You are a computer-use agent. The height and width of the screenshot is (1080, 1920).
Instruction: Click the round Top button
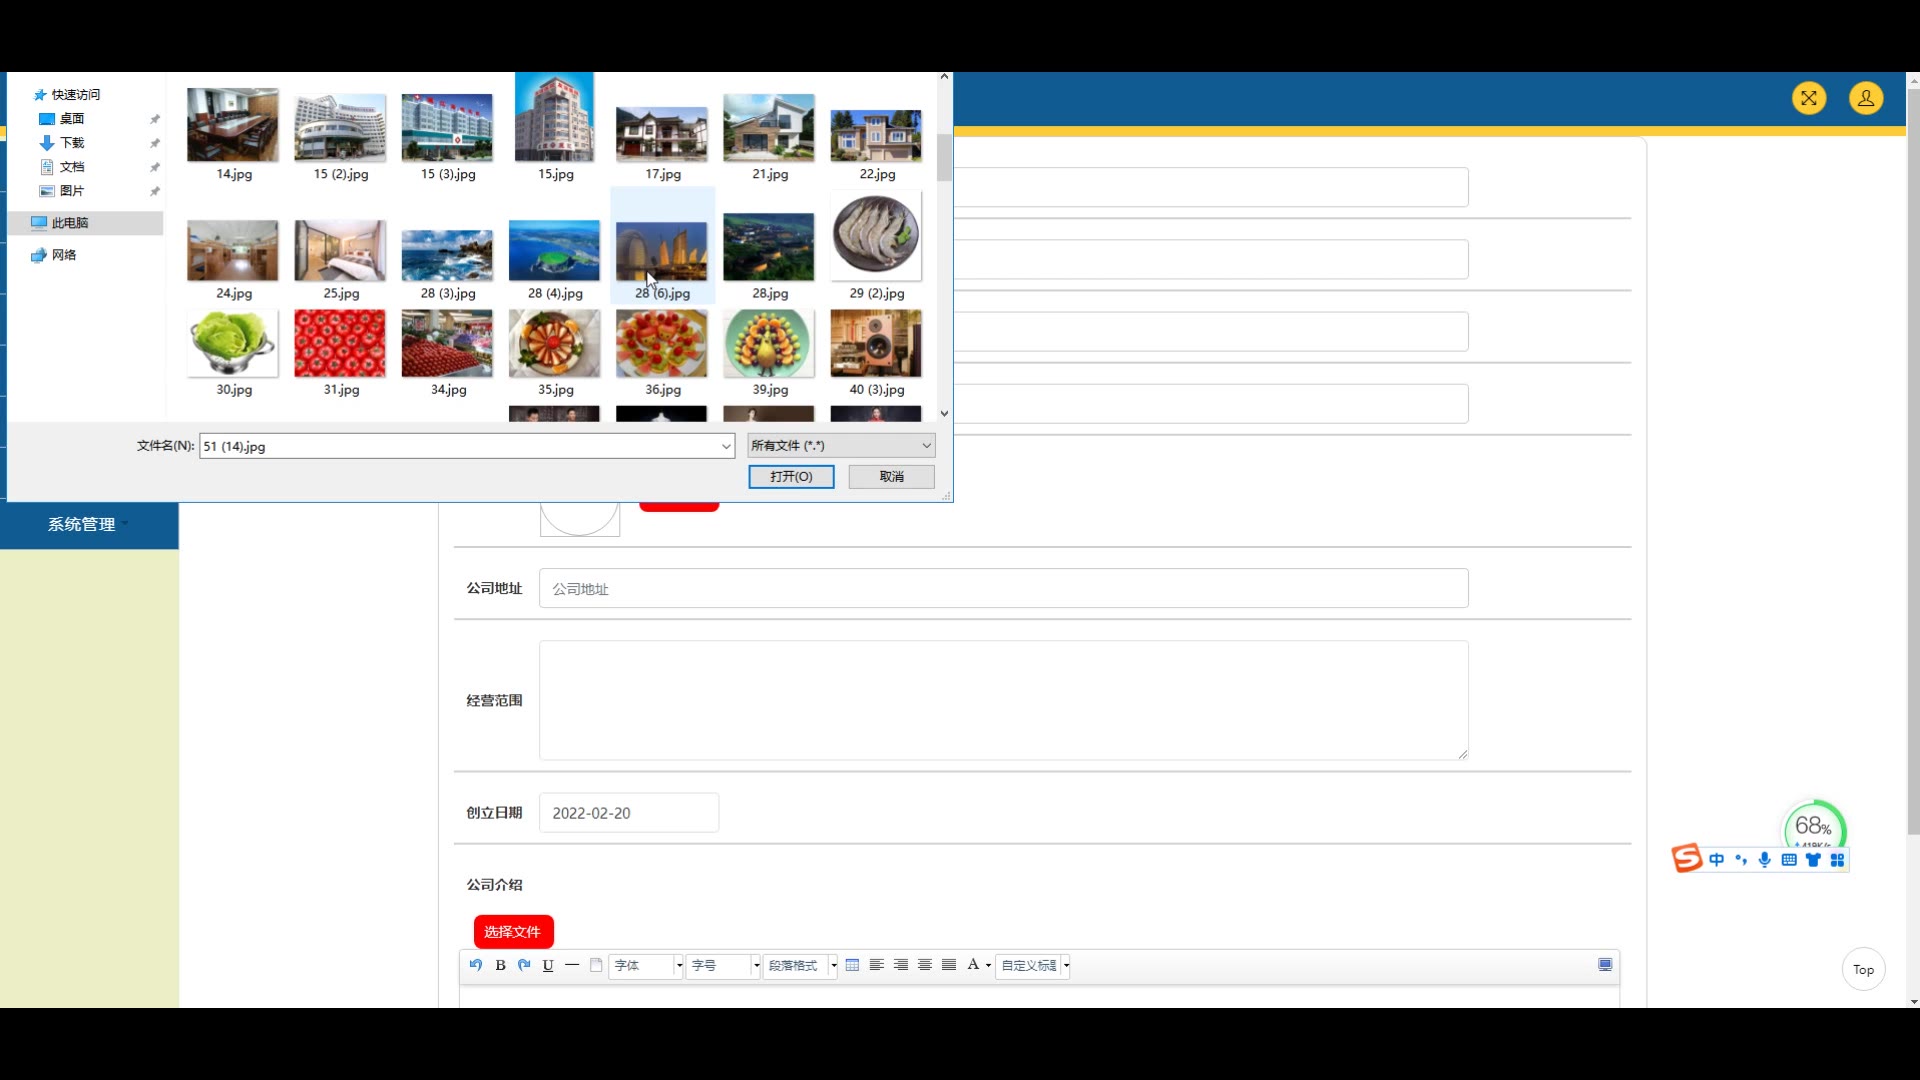1863,969
